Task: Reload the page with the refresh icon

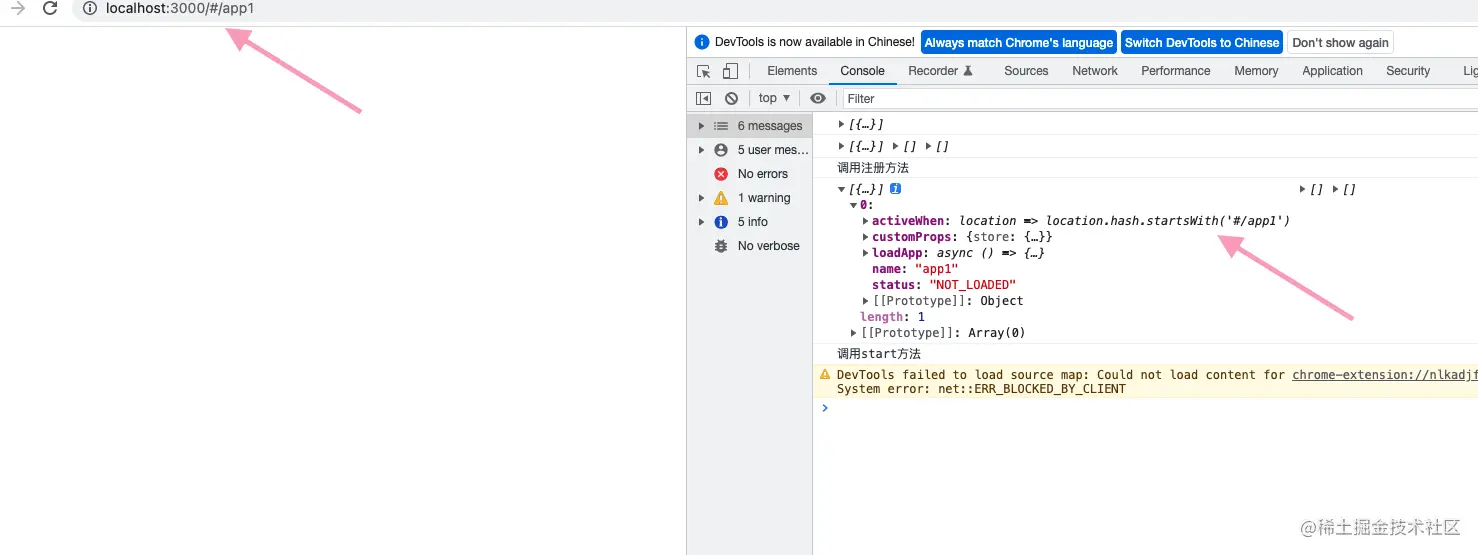Action: [50, 9]
